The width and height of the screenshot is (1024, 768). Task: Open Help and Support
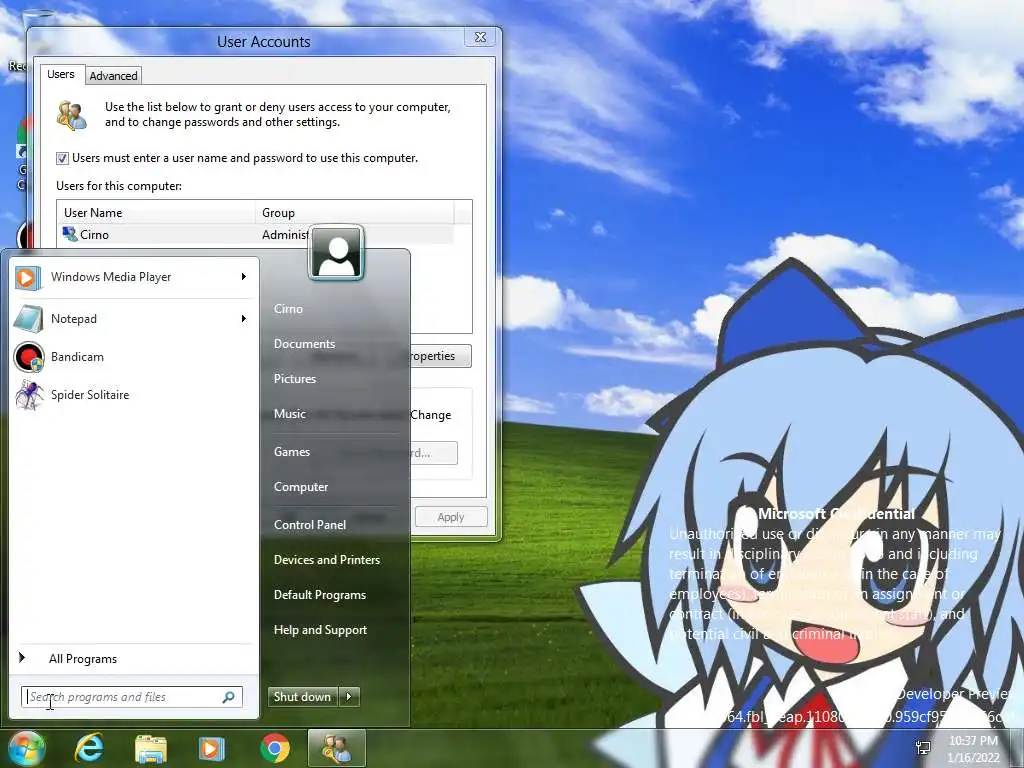click(320, 630)
